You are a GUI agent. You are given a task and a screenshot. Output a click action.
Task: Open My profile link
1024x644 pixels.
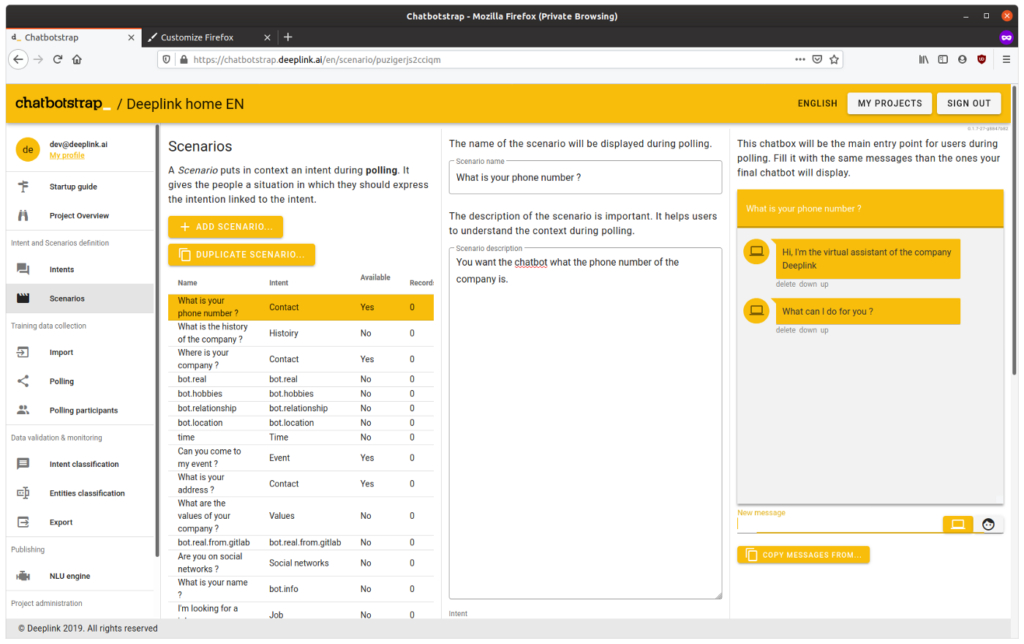click(x=67, y=155)
